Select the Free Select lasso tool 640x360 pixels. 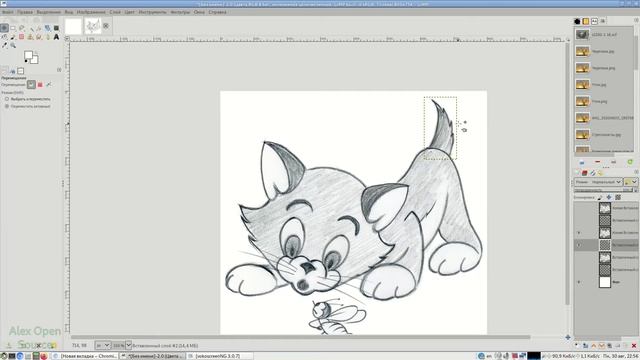[x=22, y=28]
